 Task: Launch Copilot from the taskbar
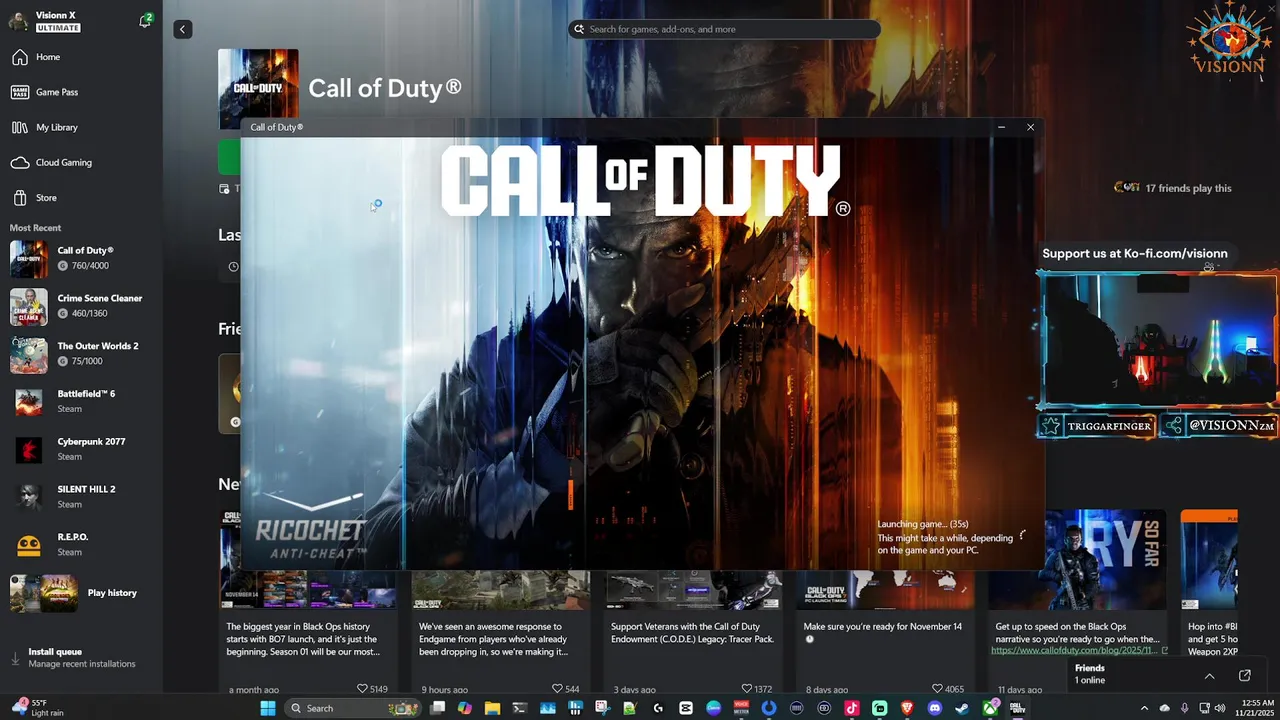tap(465, 708)
